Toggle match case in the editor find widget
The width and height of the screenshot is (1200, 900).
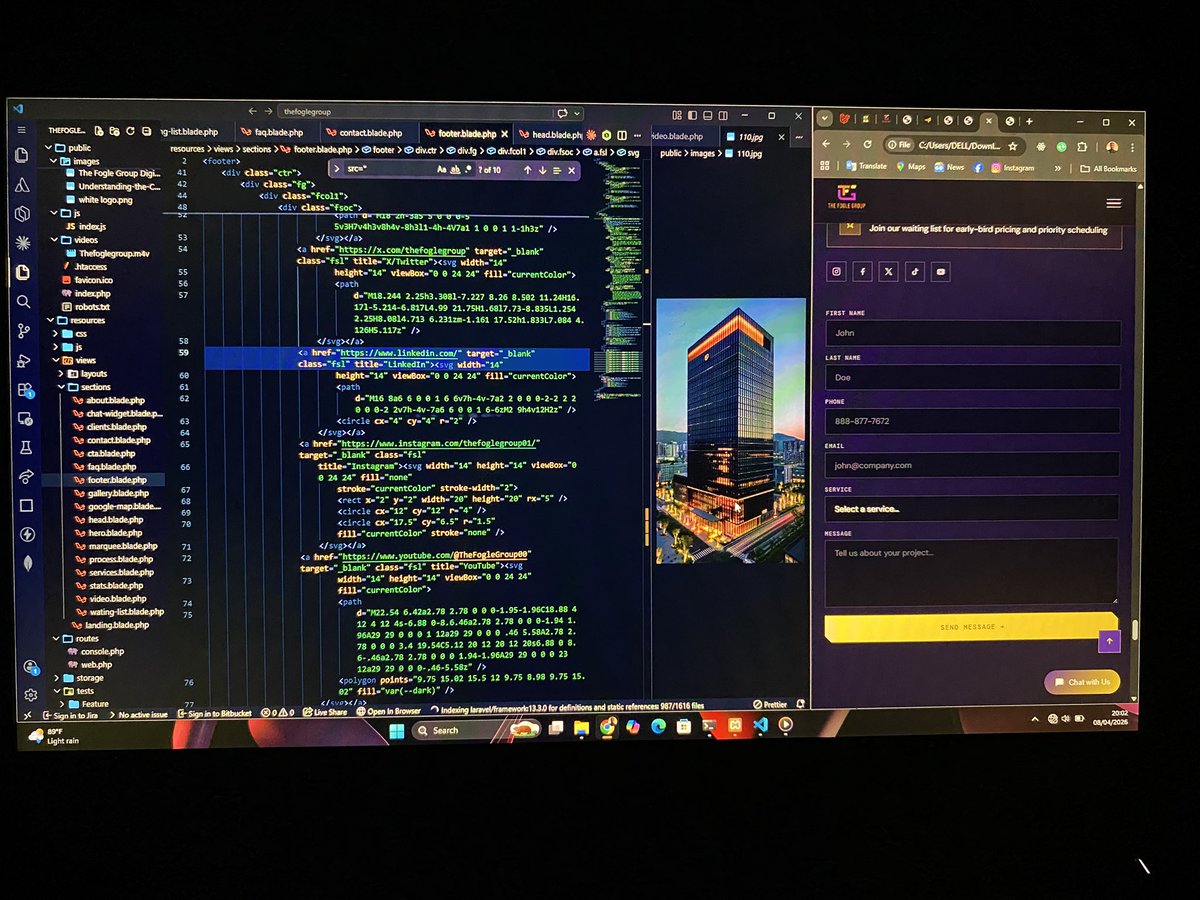tap(442, 170)
